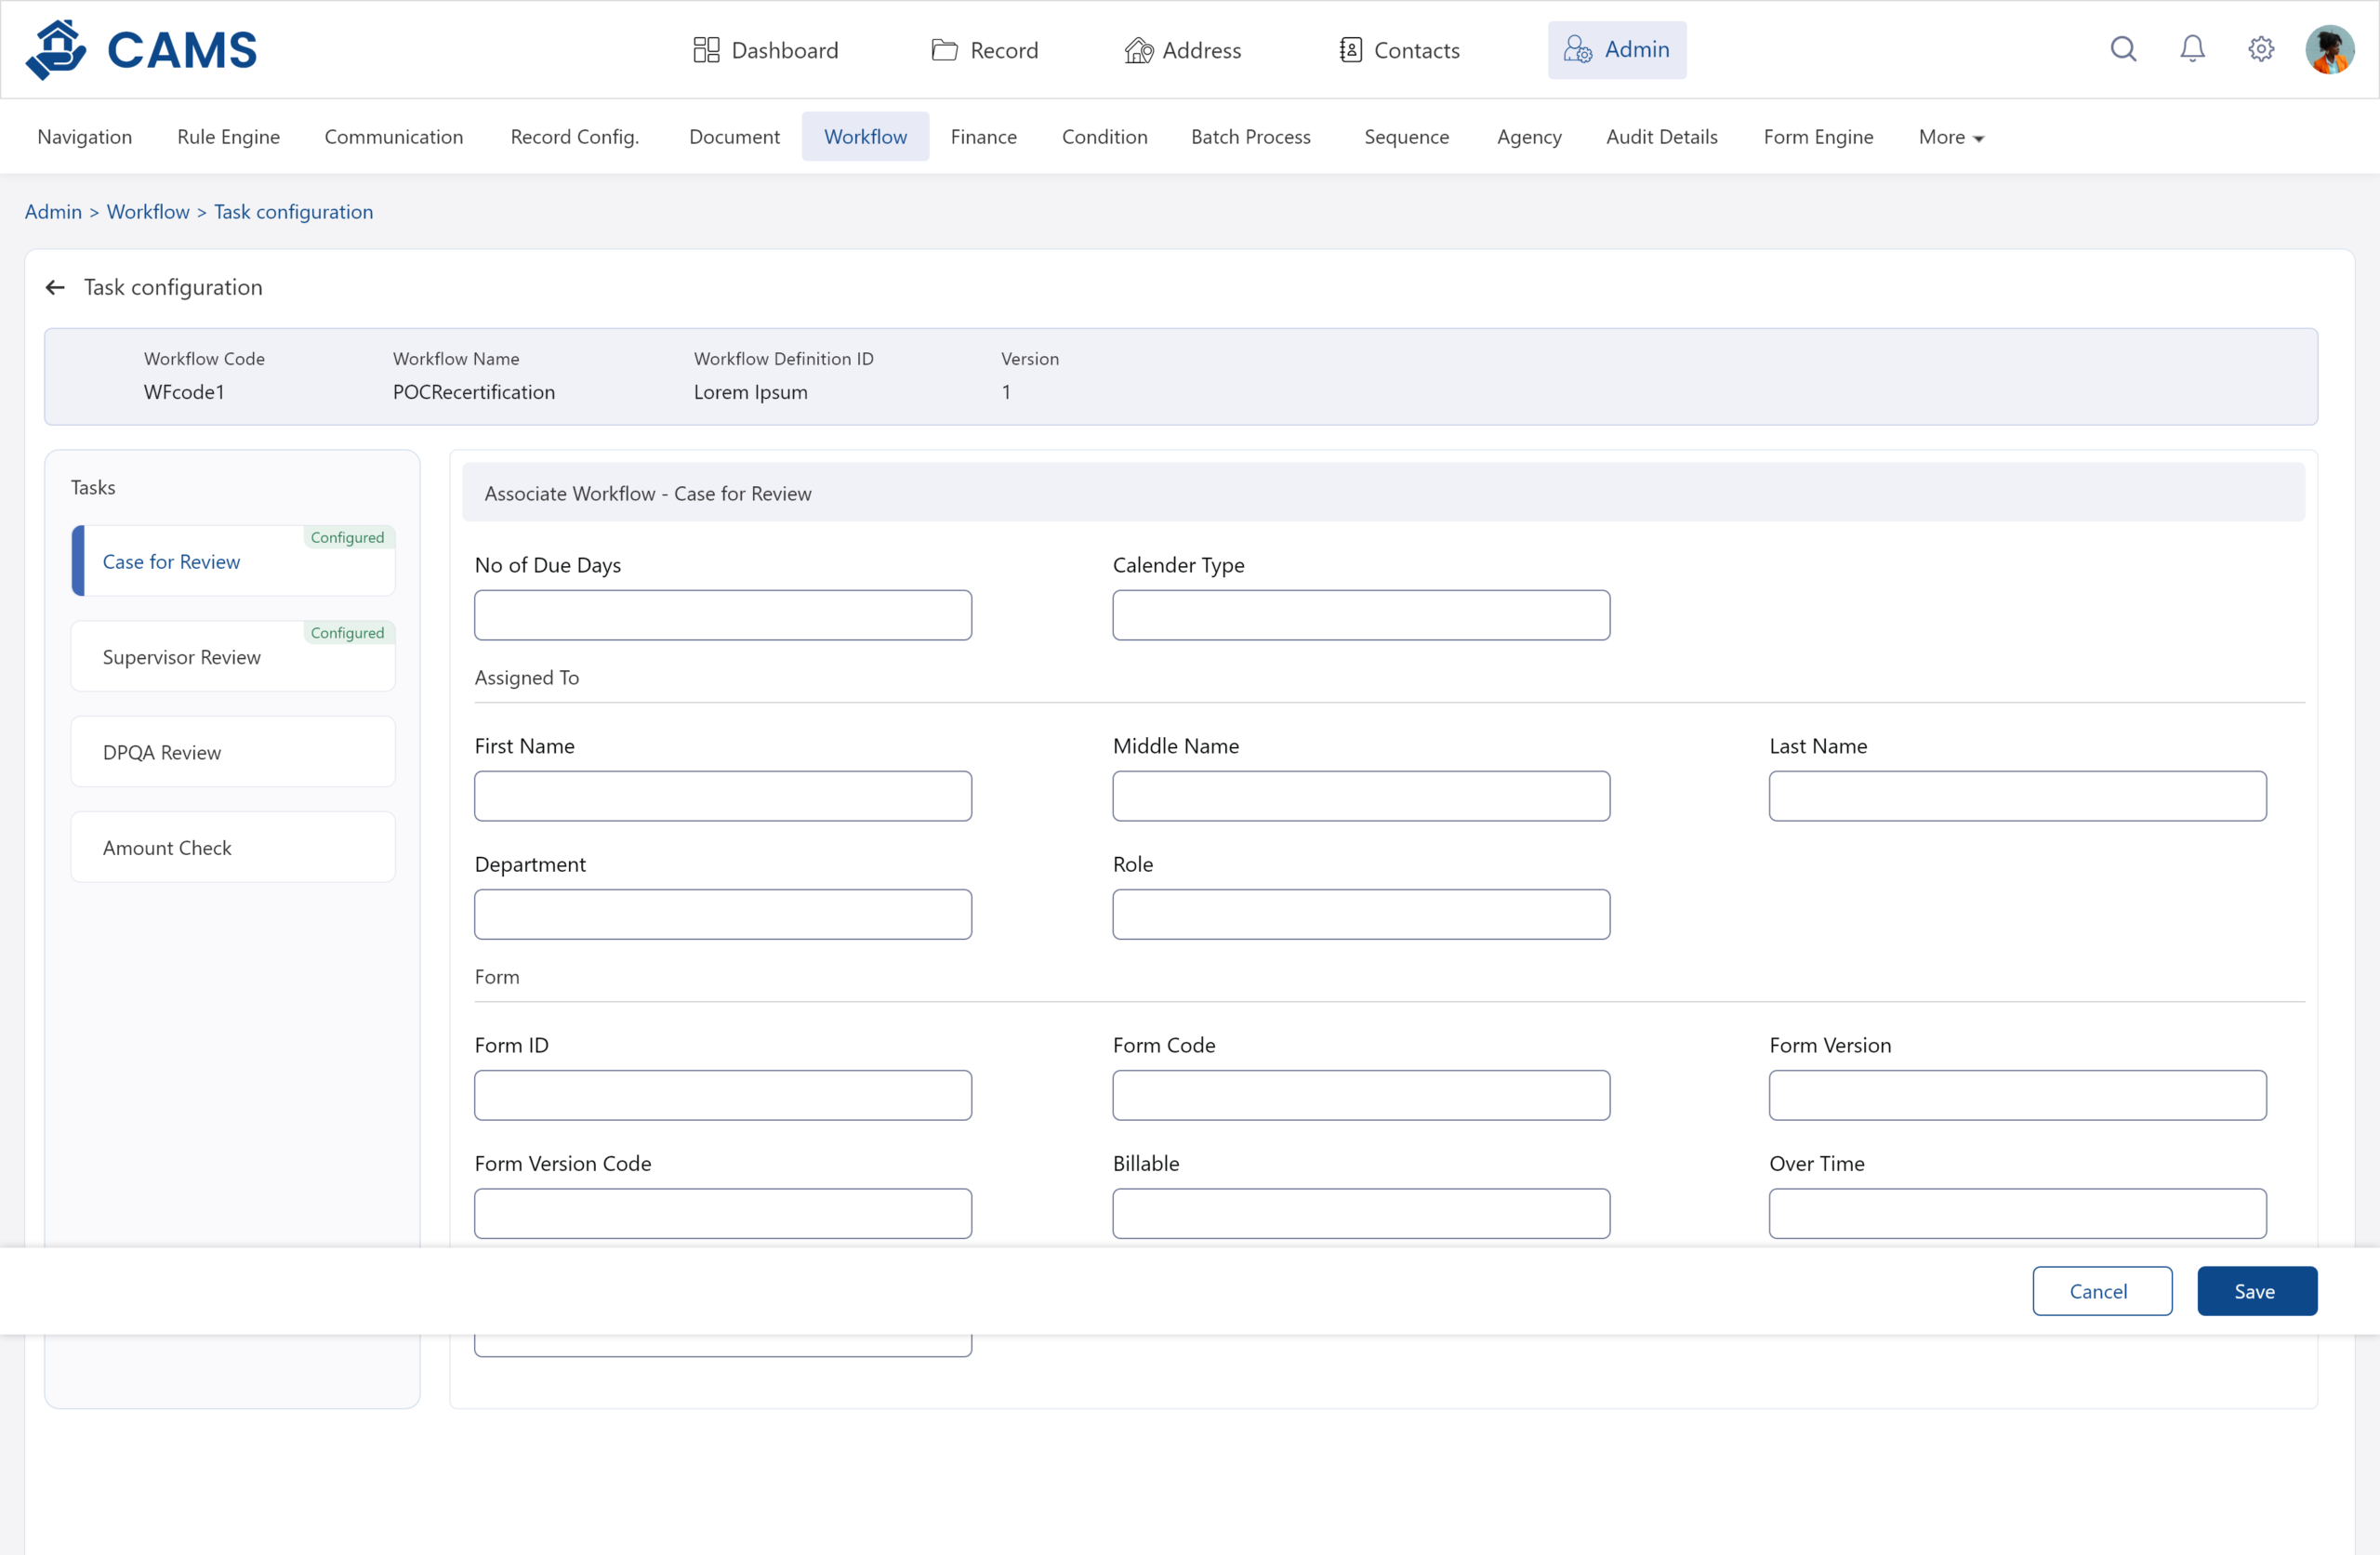Screen dimensions: 2380x1555
Task: Click the CAMS logo icon
Action: click(56, 49)
